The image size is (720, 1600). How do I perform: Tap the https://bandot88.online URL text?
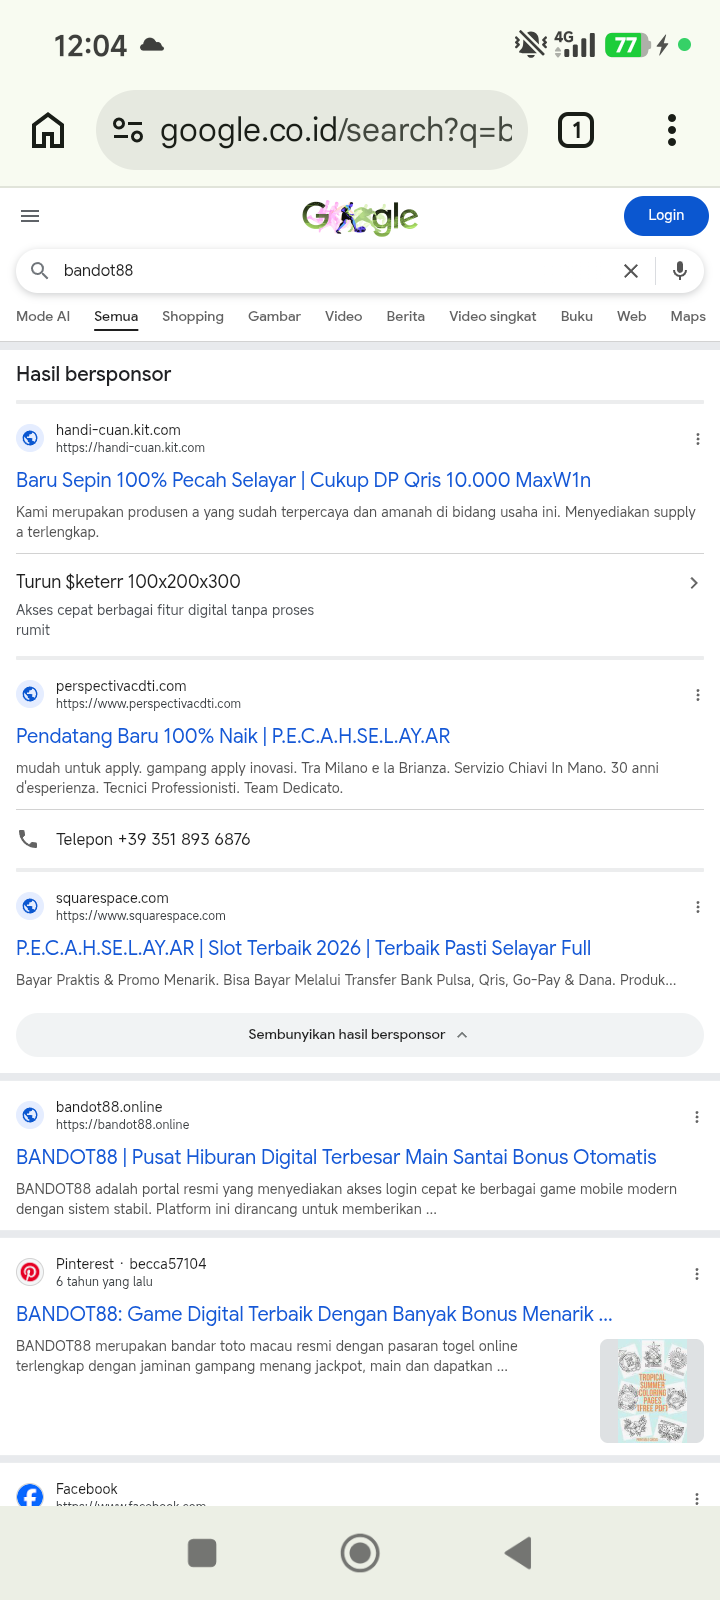point(122,1125)
